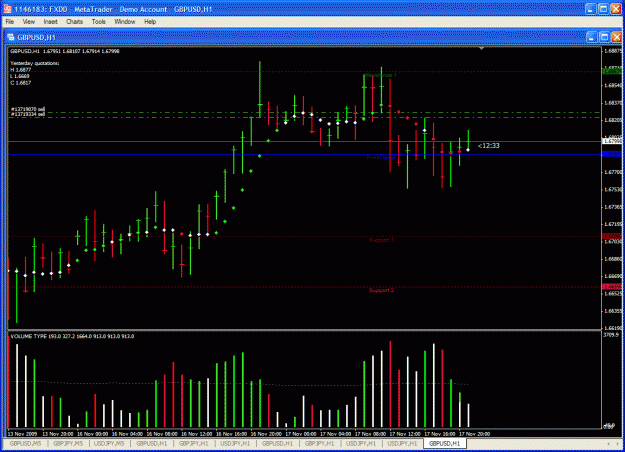Click the MetaTrader app icon in title bar
This screenshot has height=452, width=625.
pyautogui.click(x=7, y=9)
